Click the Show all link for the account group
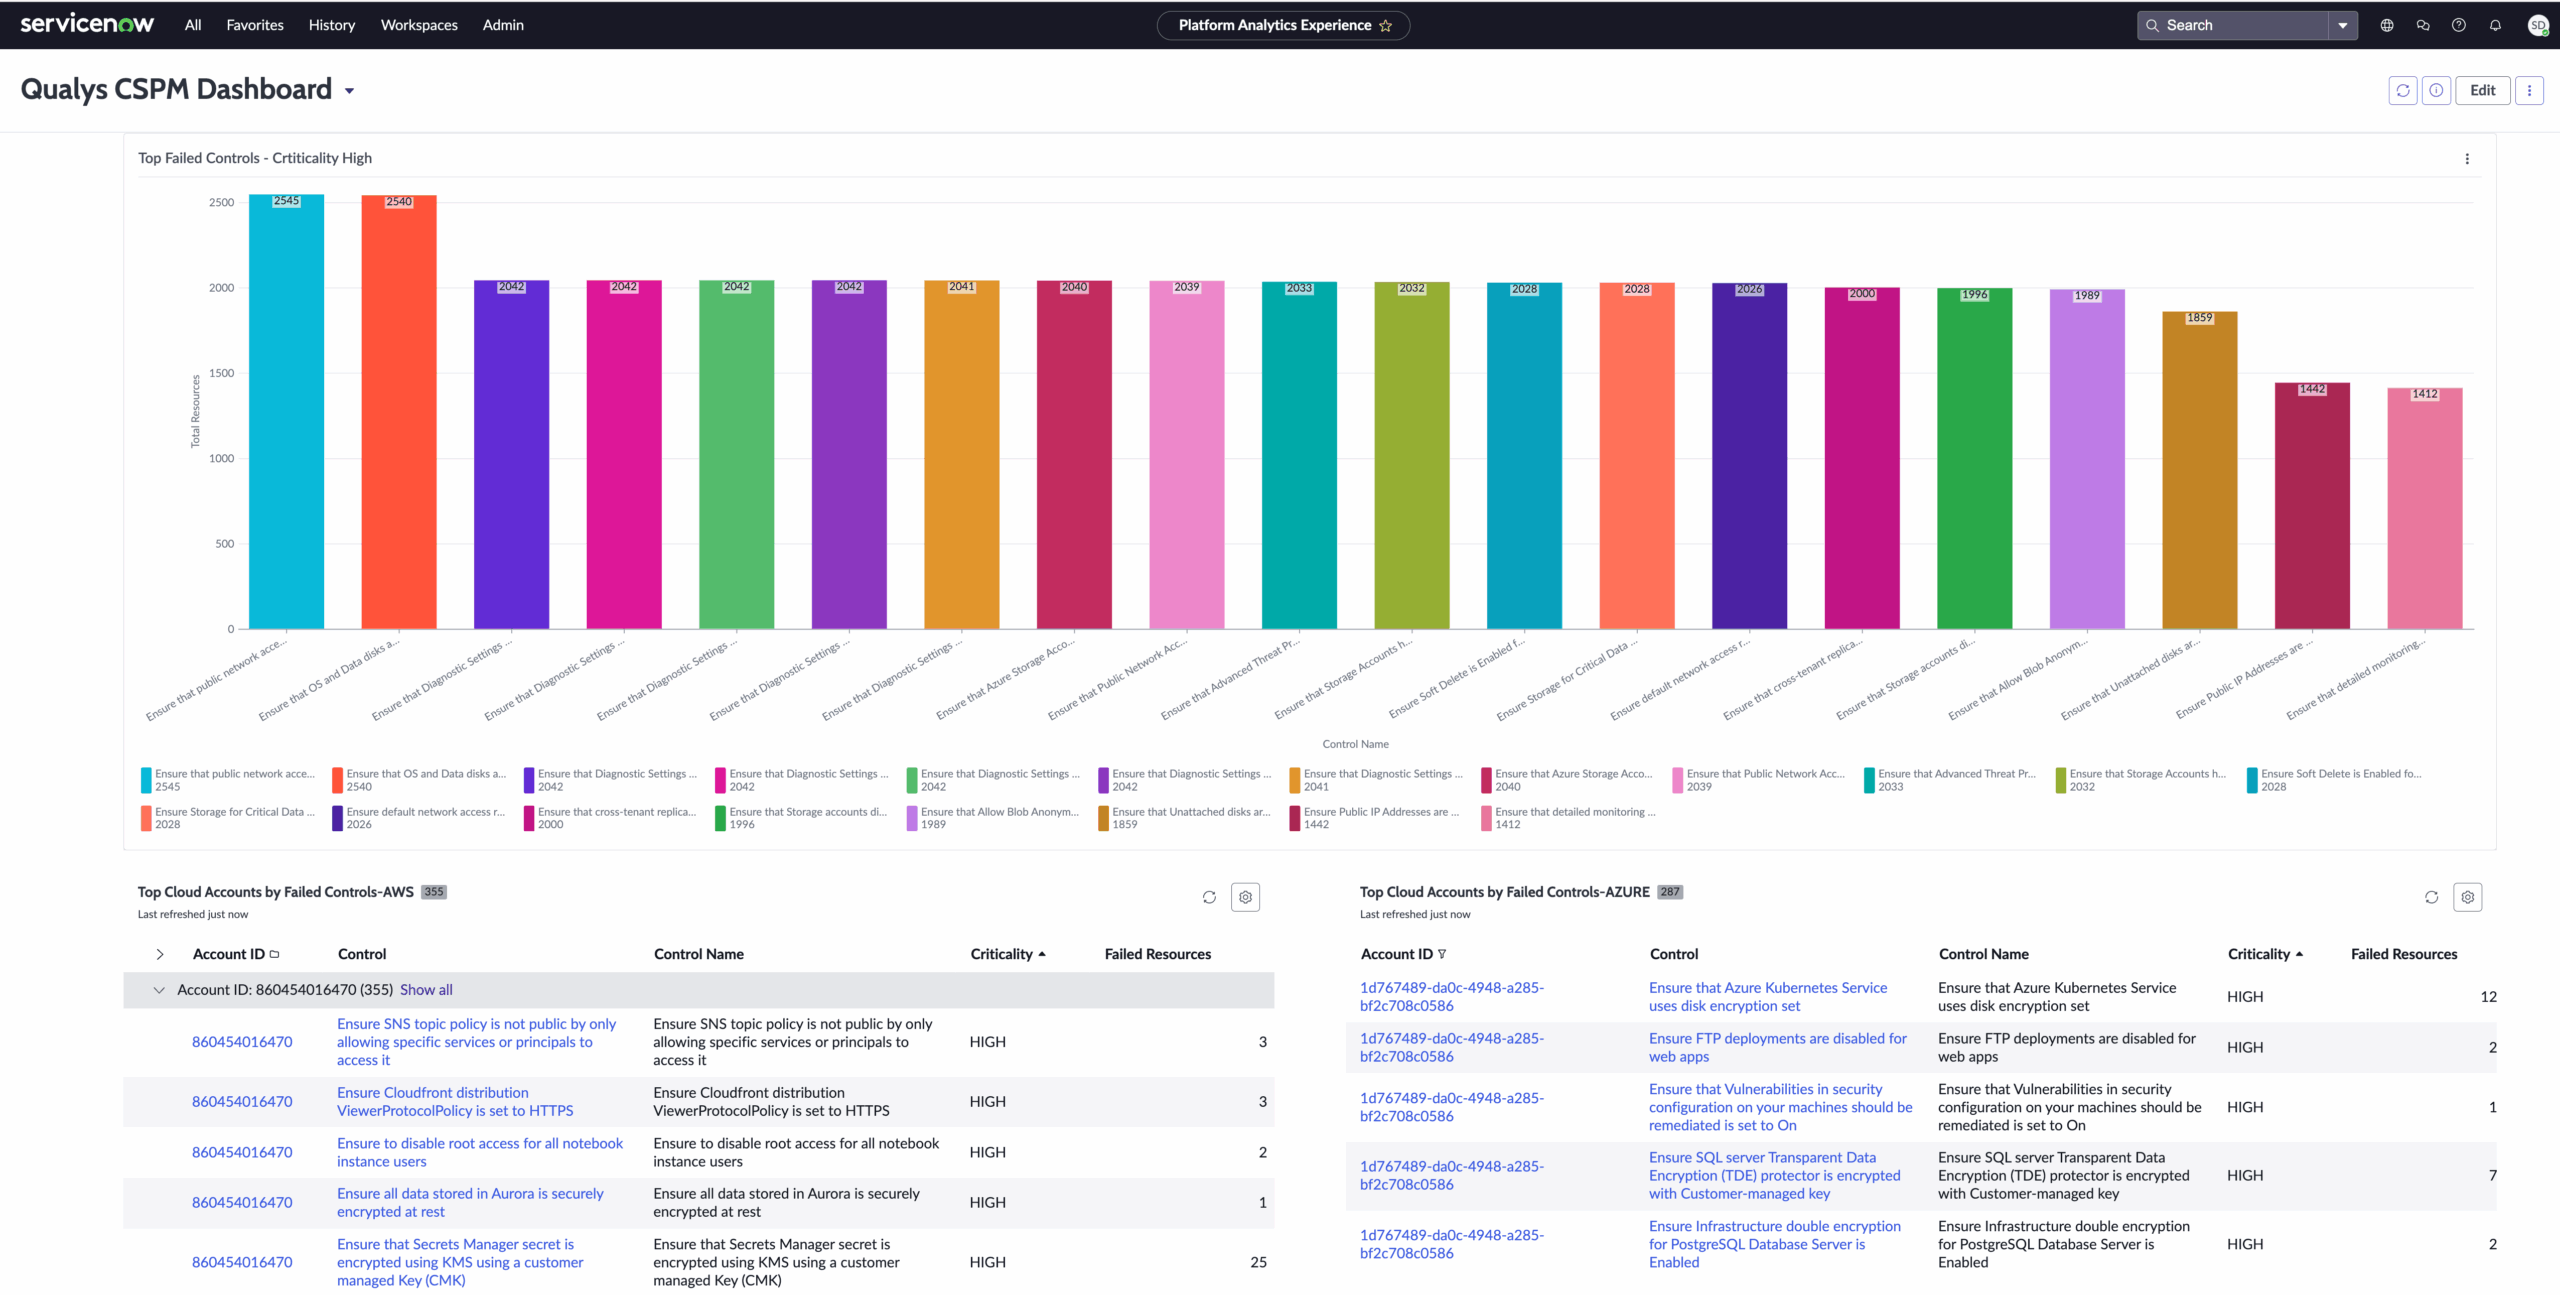Viewport: 2560px width, 1295px height. tap(426, 990)
